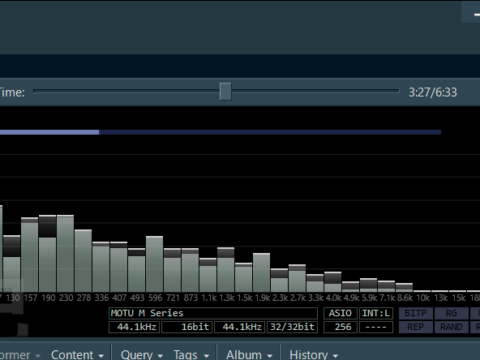Screen dimensions: 480x360
Task: Click the INT:L indicator box
Action: pos(376,313)
